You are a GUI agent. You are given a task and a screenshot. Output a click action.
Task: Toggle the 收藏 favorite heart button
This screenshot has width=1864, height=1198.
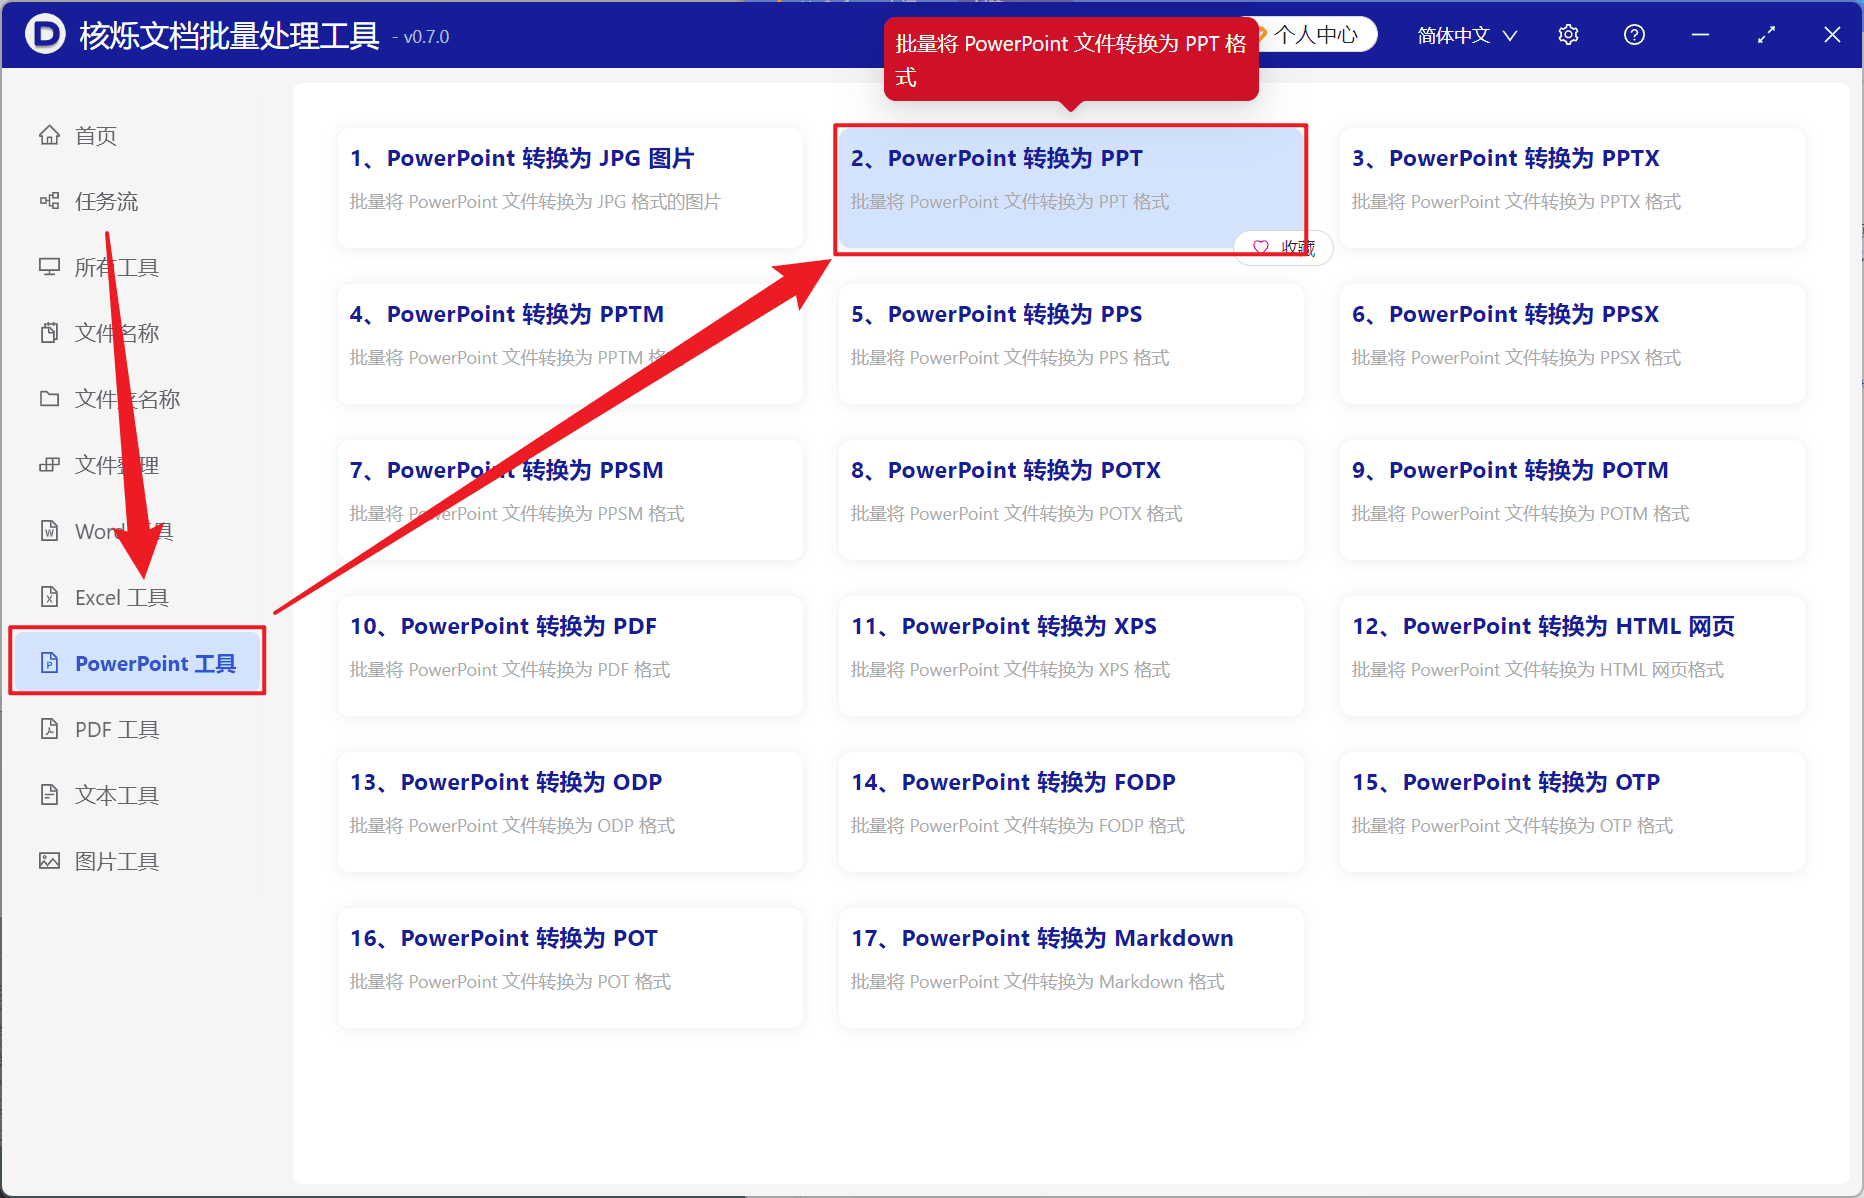pos(1284,247)
